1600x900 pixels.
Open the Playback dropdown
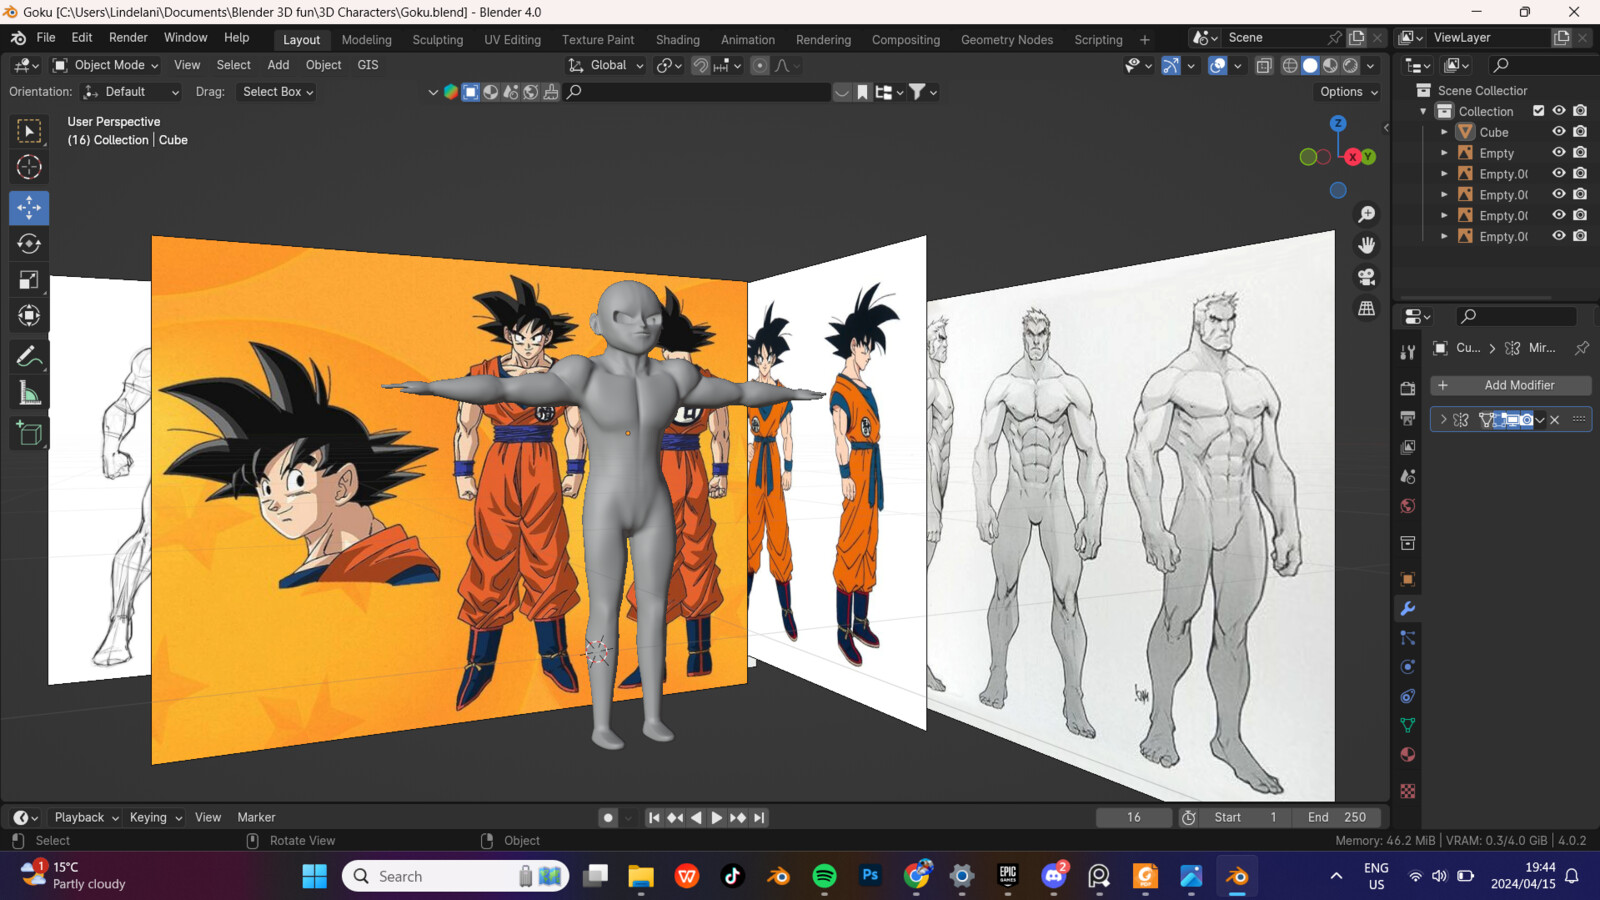pyautogui.click(x=86, y=817)
